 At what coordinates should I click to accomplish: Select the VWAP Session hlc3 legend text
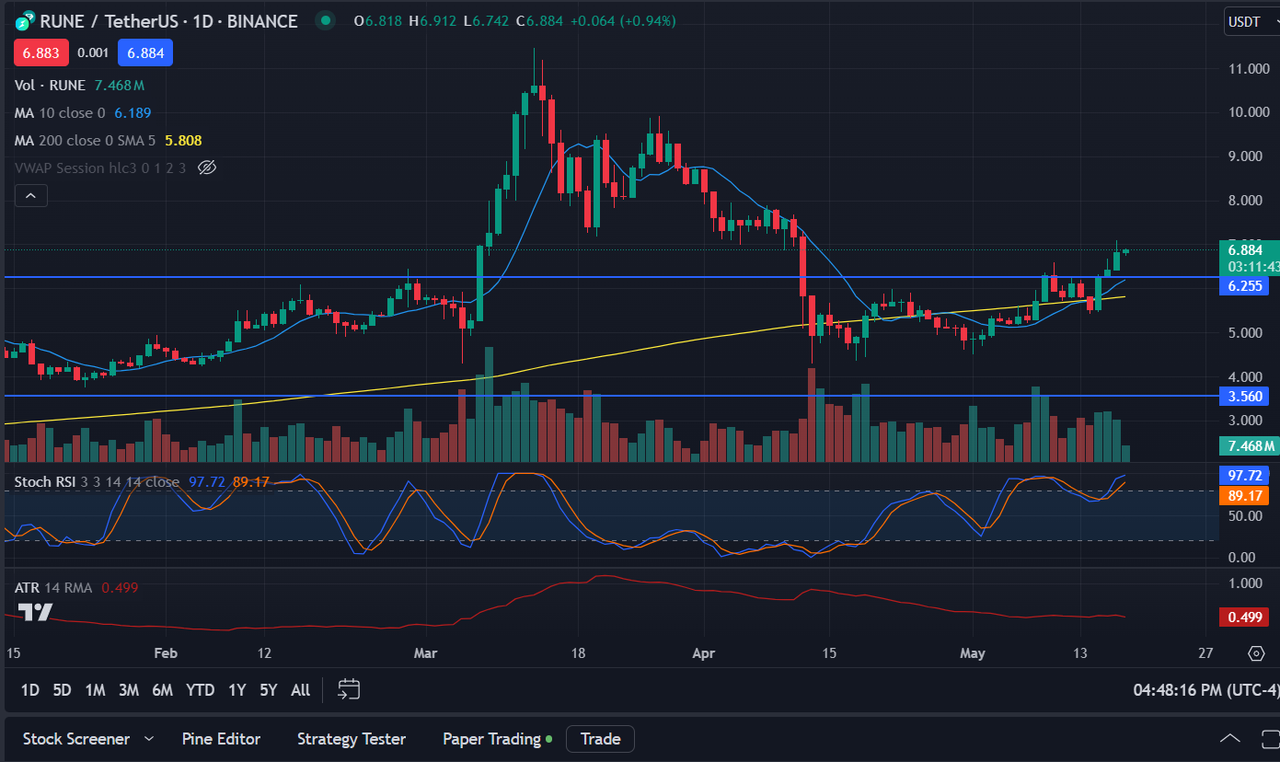[x=100, y=168]
